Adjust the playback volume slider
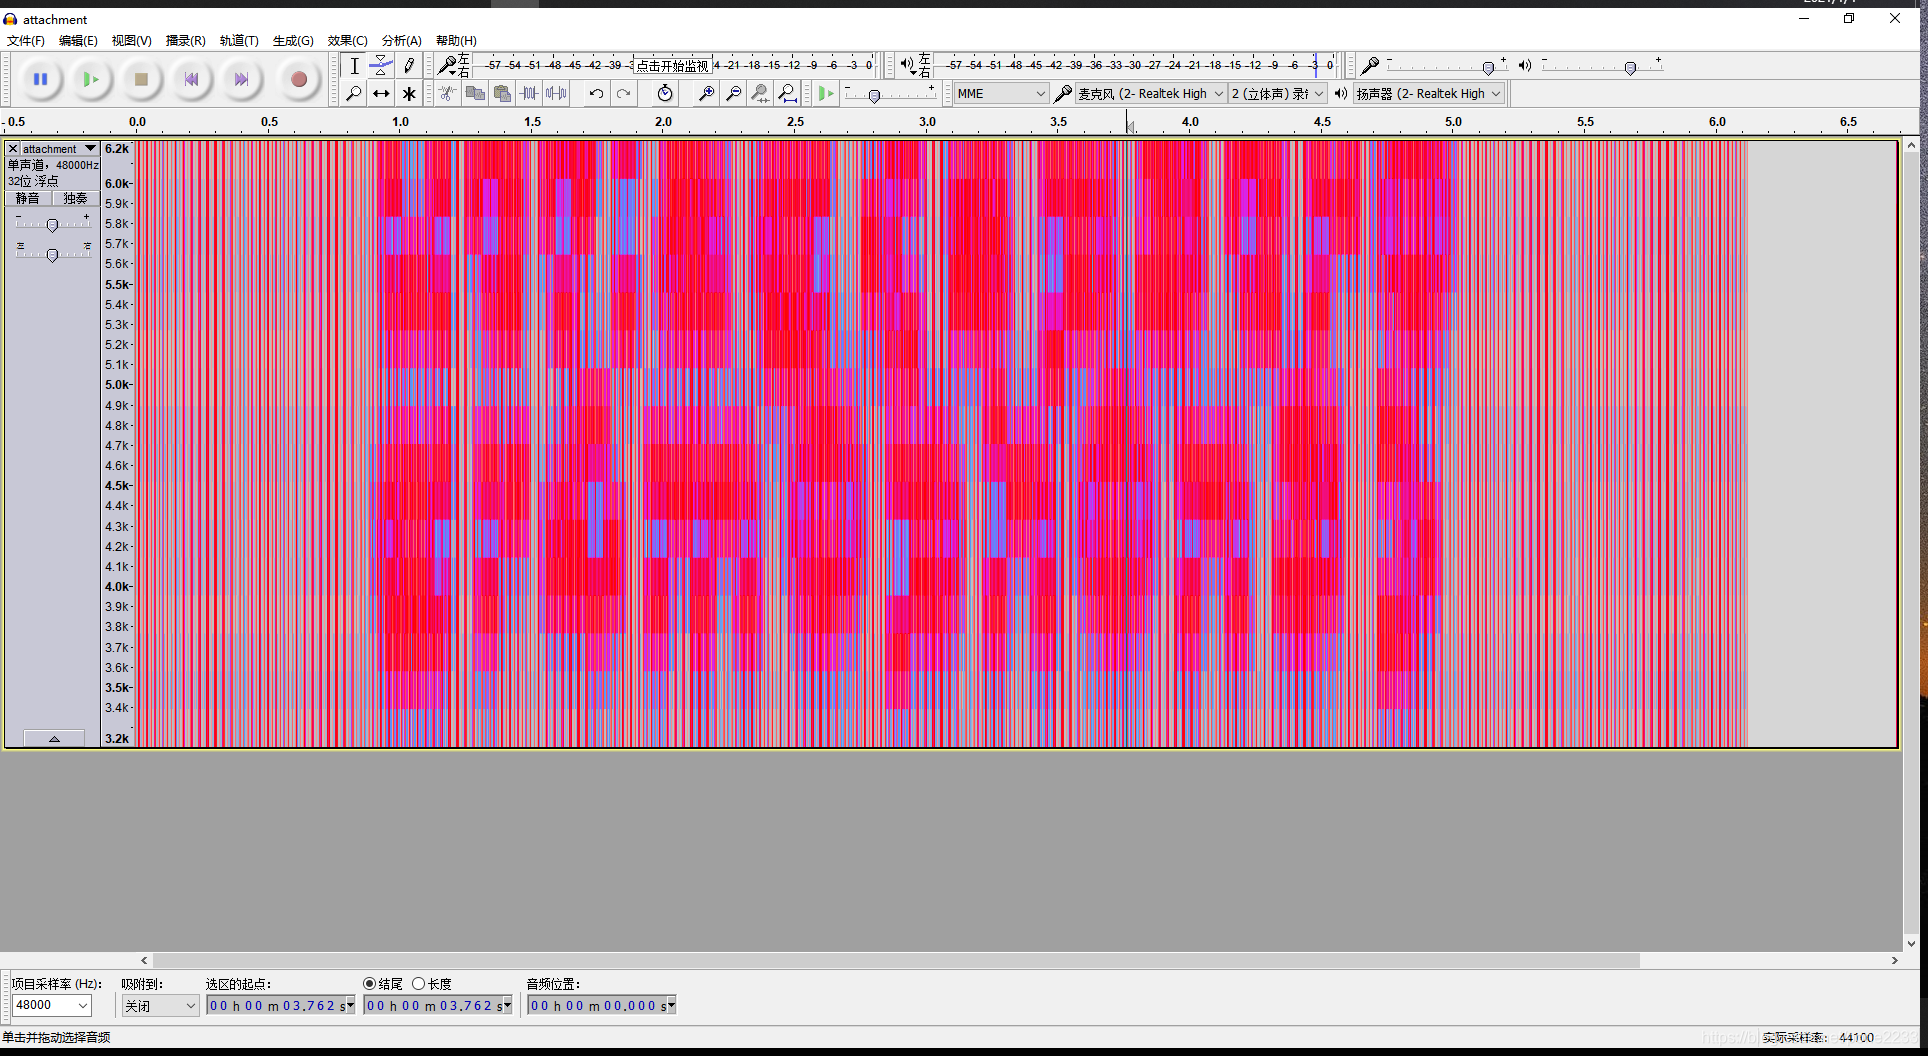 click(x=1630, y=67)
